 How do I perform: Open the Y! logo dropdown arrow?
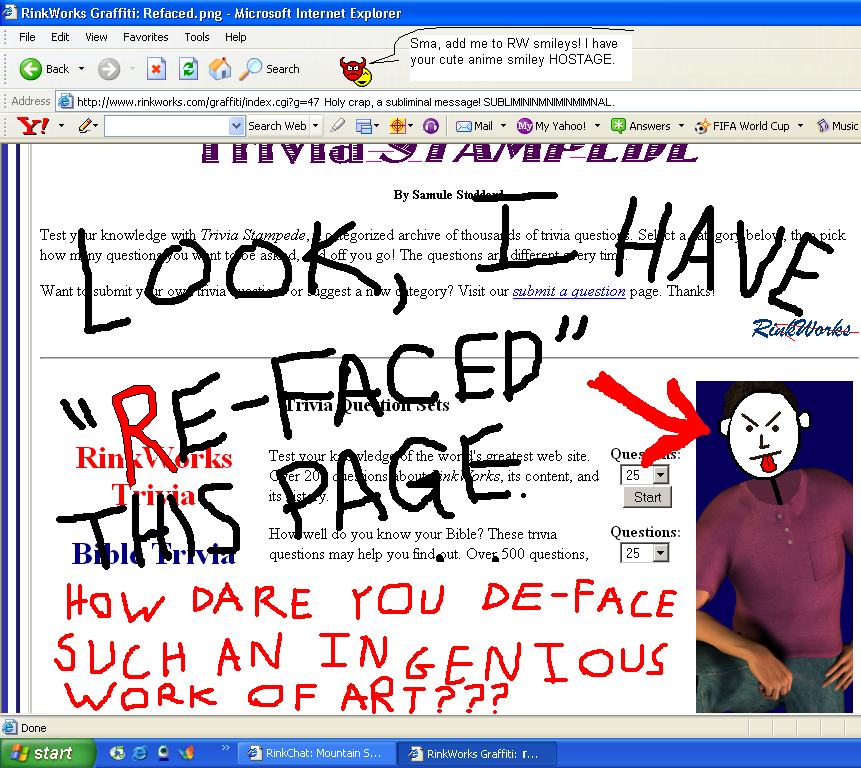click(x=61, y=126)
